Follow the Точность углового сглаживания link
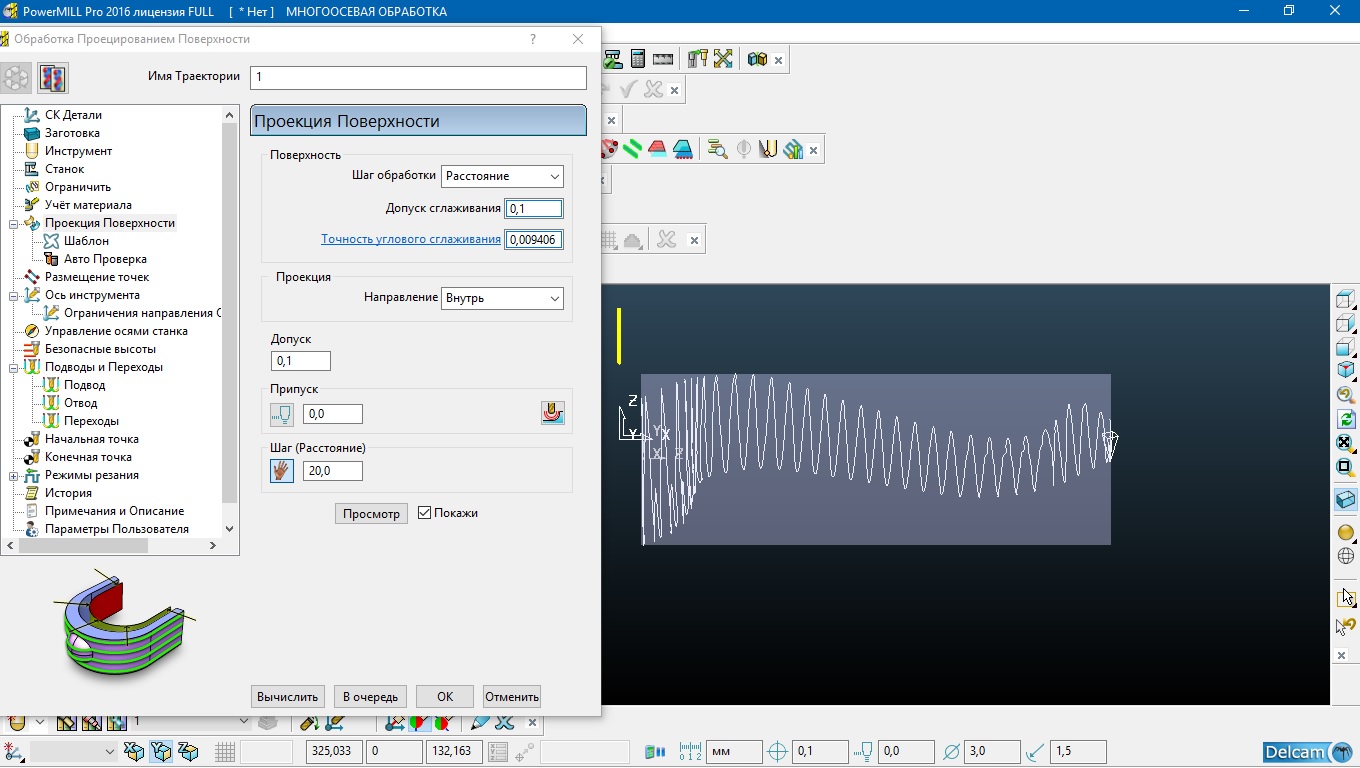Image resolution: width=1360 pixels, height=768 pixels. (410, 239)
